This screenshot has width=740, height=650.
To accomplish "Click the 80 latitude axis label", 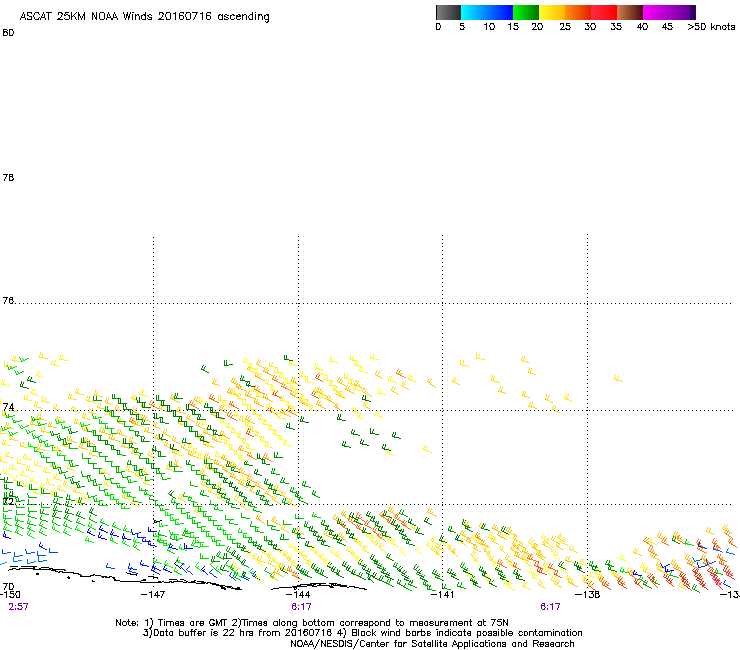I will 8,33.
